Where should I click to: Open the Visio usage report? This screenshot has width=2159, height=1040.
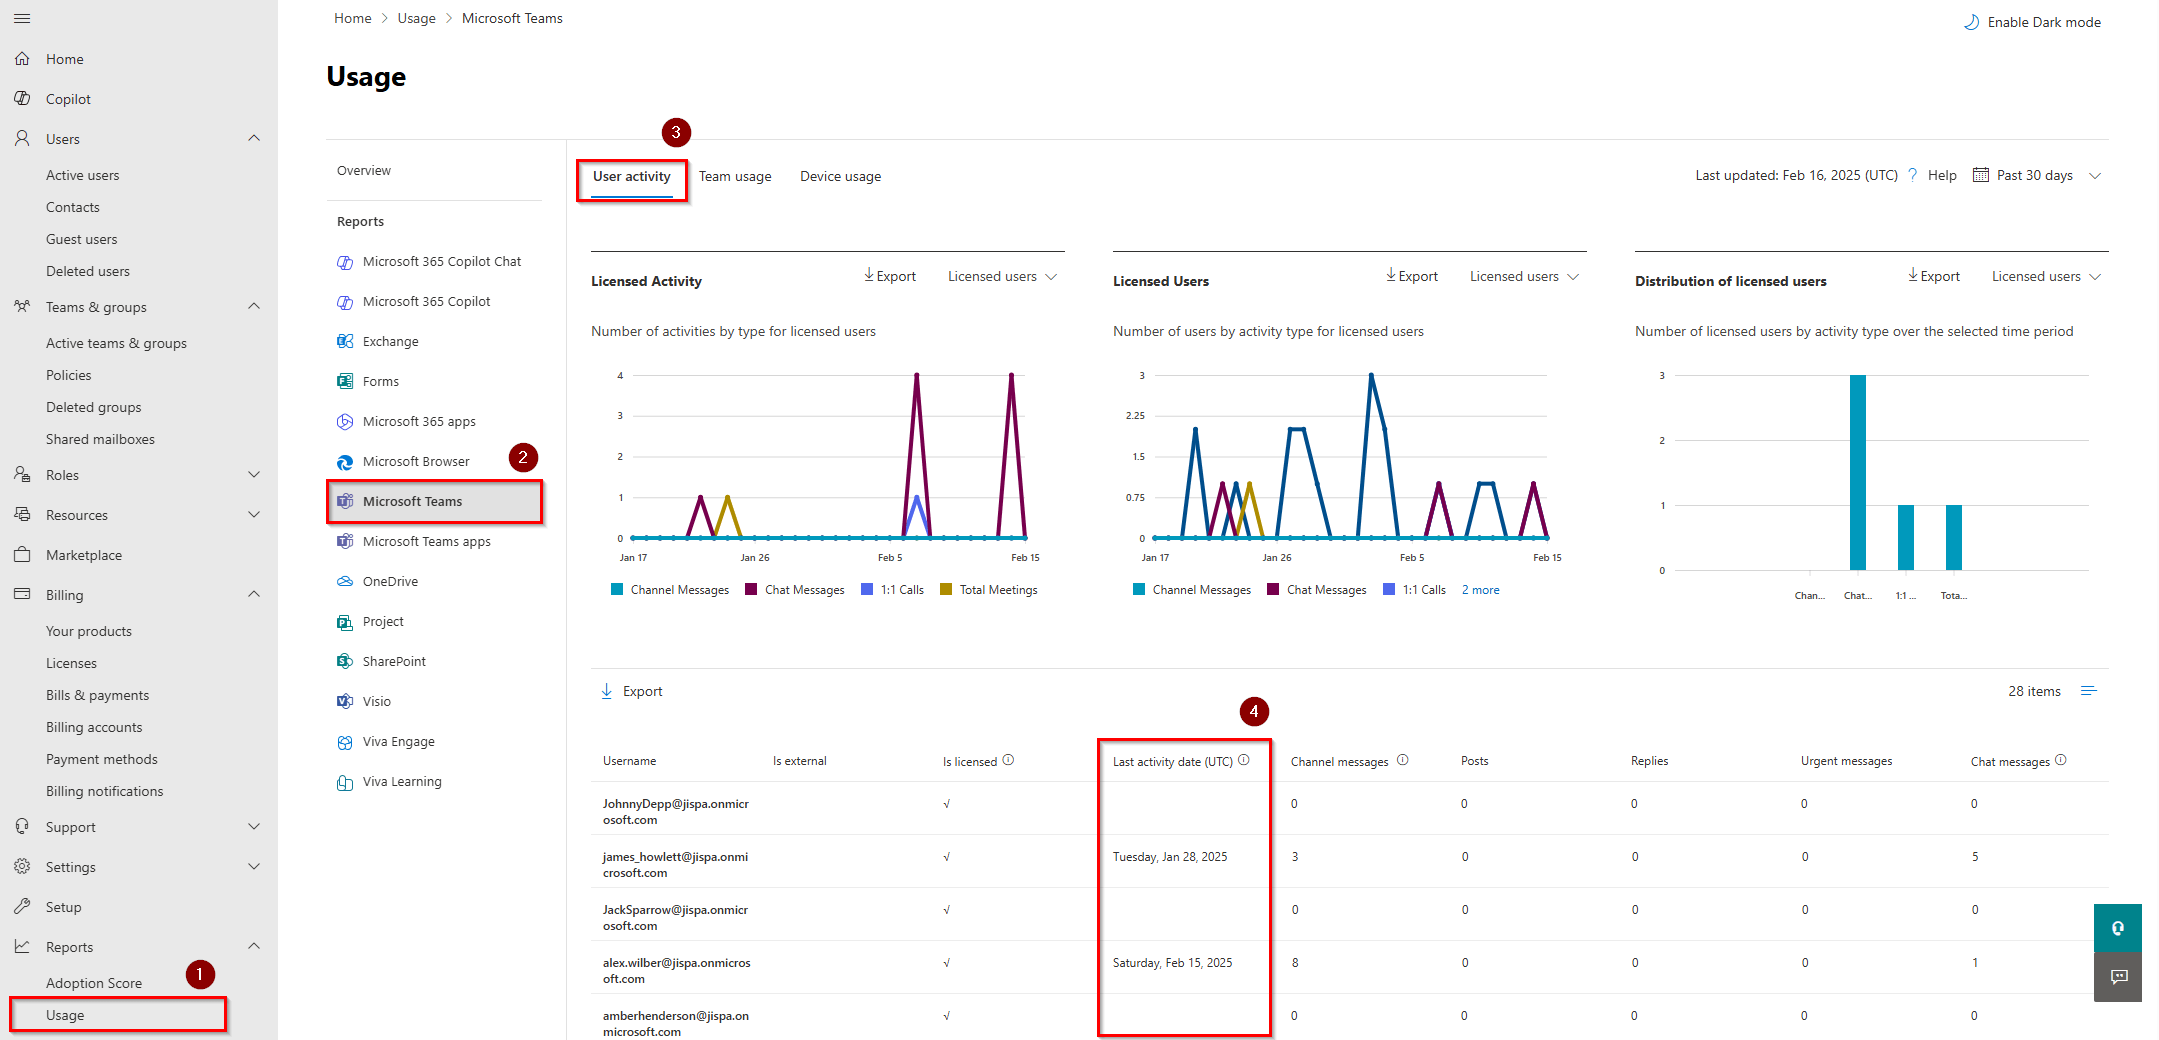coord(376,701)
